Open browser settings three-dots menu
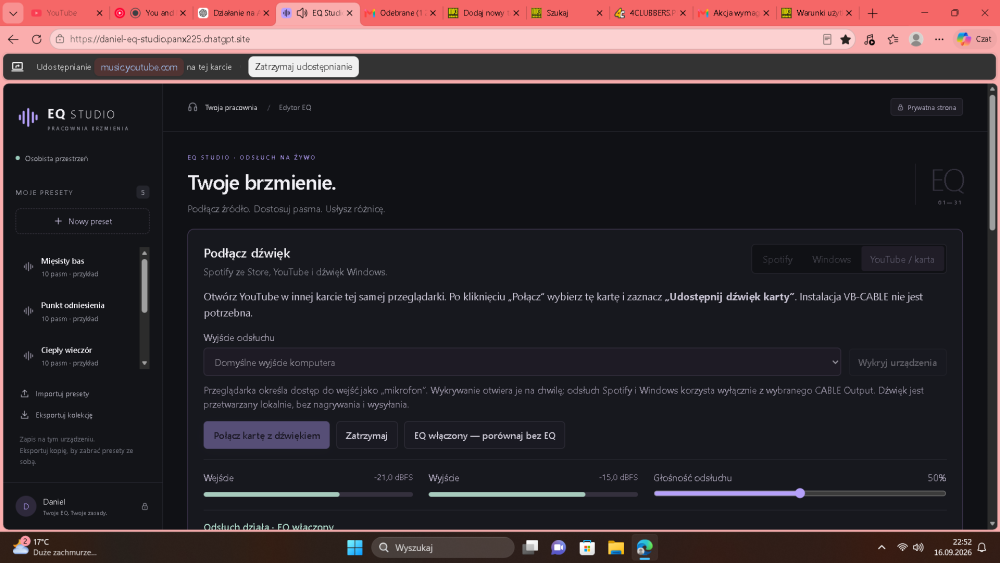Viewport: 1000px width, 563px height. coord(939,39)
